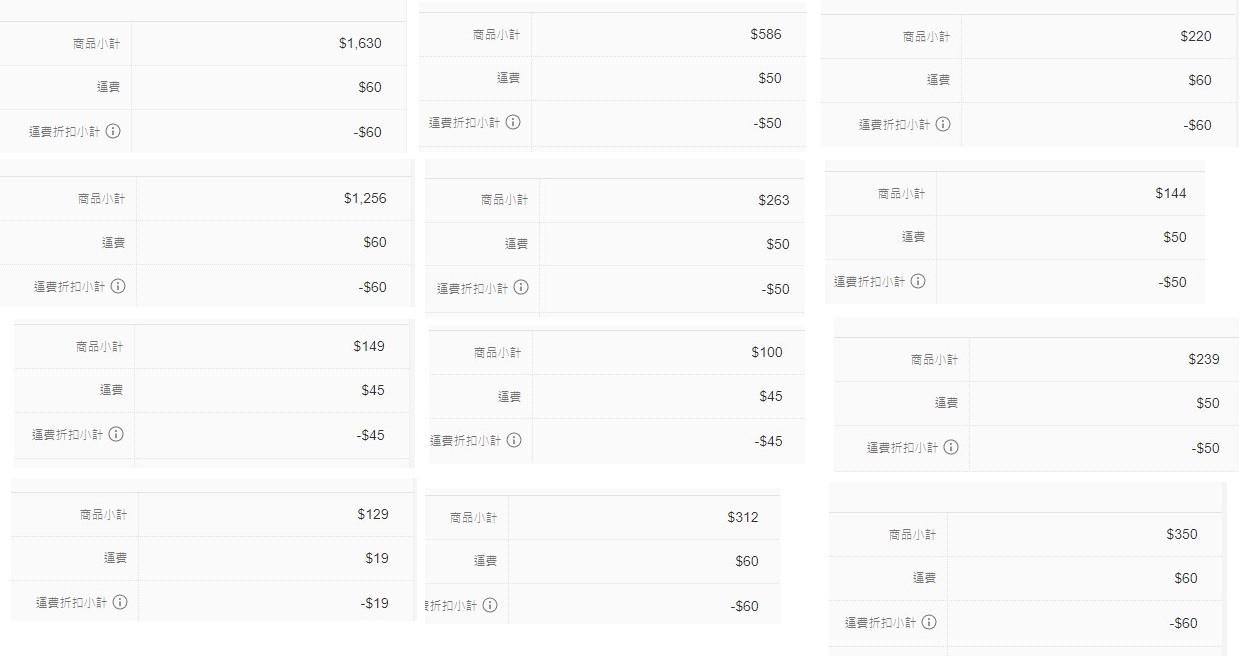Screen dimensions: 1258x670
Task: View shipping discount info for the $100 order
Action: [514, 440]
